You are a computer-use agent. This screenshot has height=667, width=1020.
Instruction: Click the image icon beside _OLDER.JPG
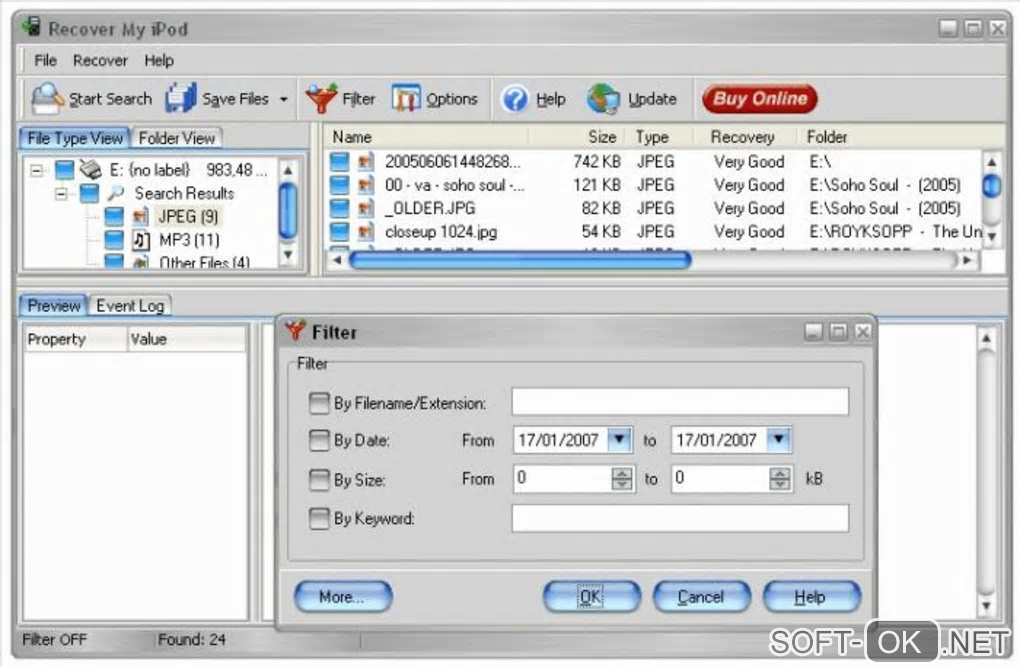coord(366,208)
